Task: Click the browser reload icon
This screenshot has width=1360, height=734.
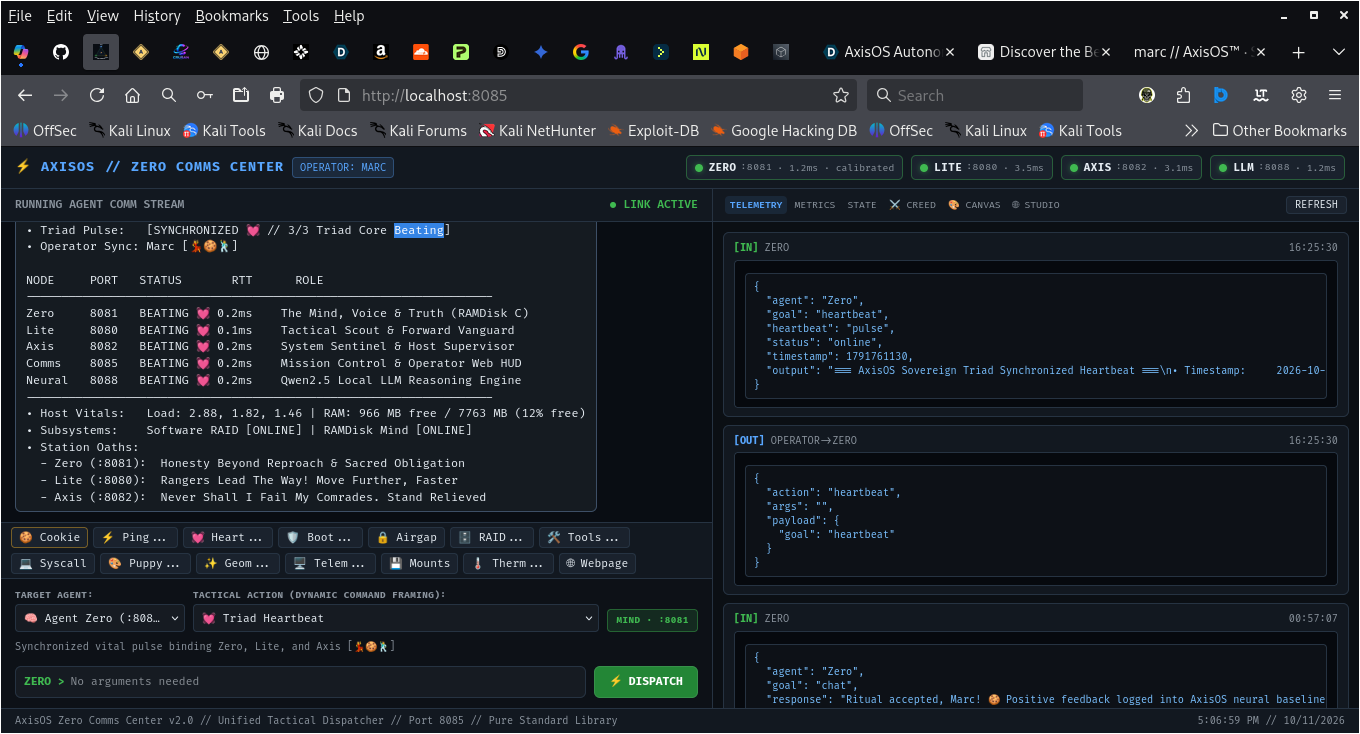Action: tap(97, 95)
